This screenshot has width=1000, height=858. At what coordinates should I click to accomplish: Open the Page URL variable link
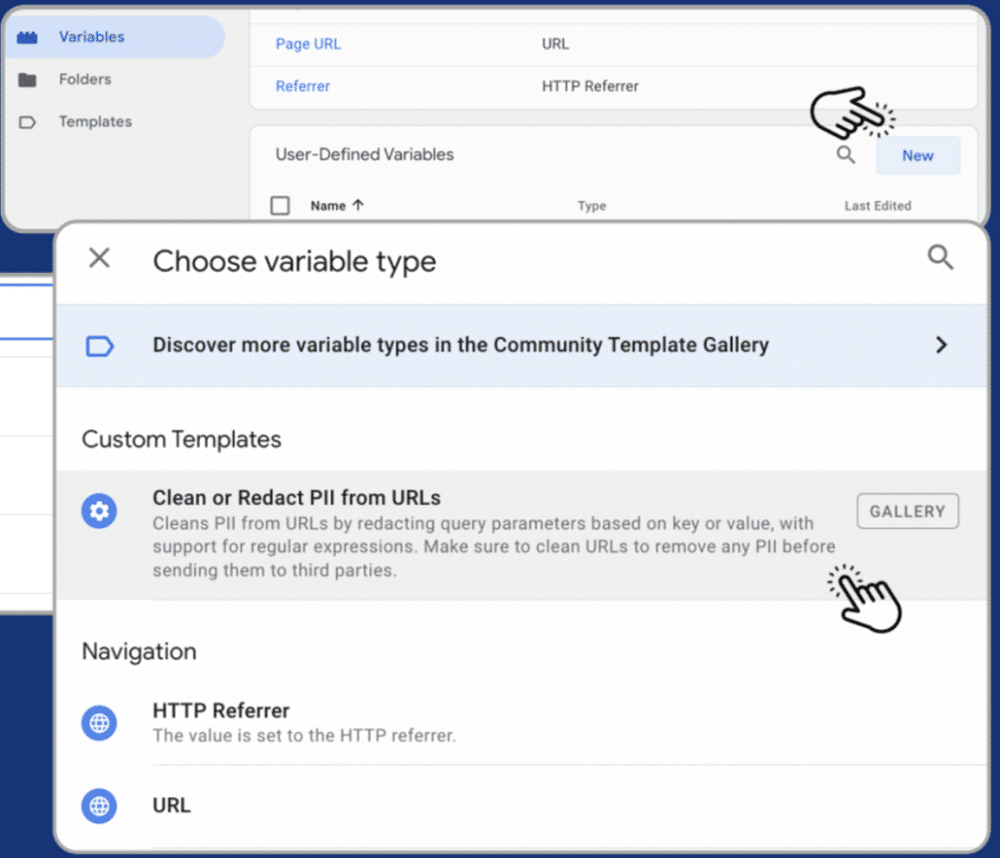point(308,44)
